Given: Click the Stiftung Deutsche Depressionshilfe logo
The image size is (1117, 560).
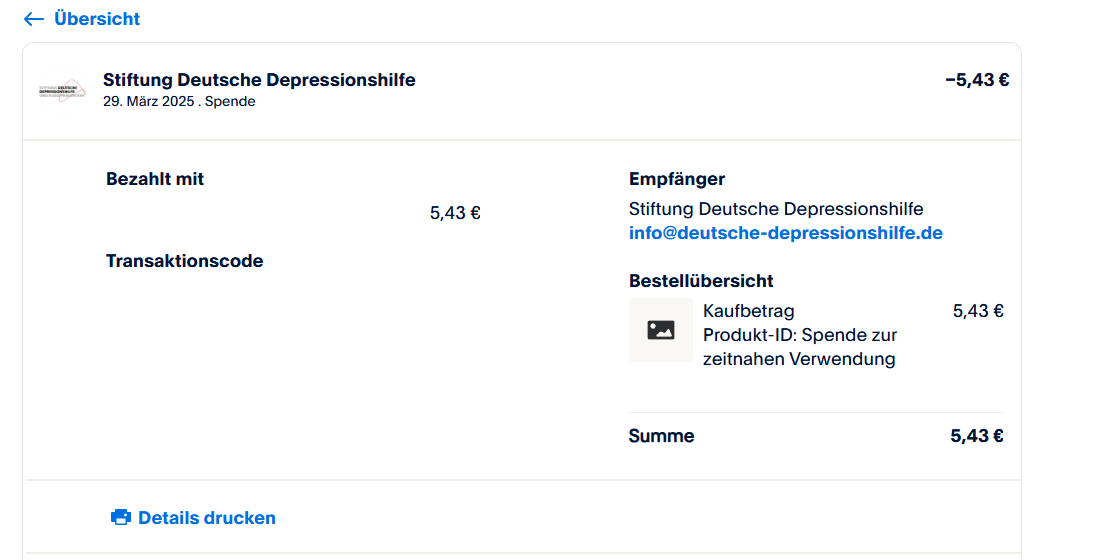Looking at the screenshot, I should click(x=63, y=90).
